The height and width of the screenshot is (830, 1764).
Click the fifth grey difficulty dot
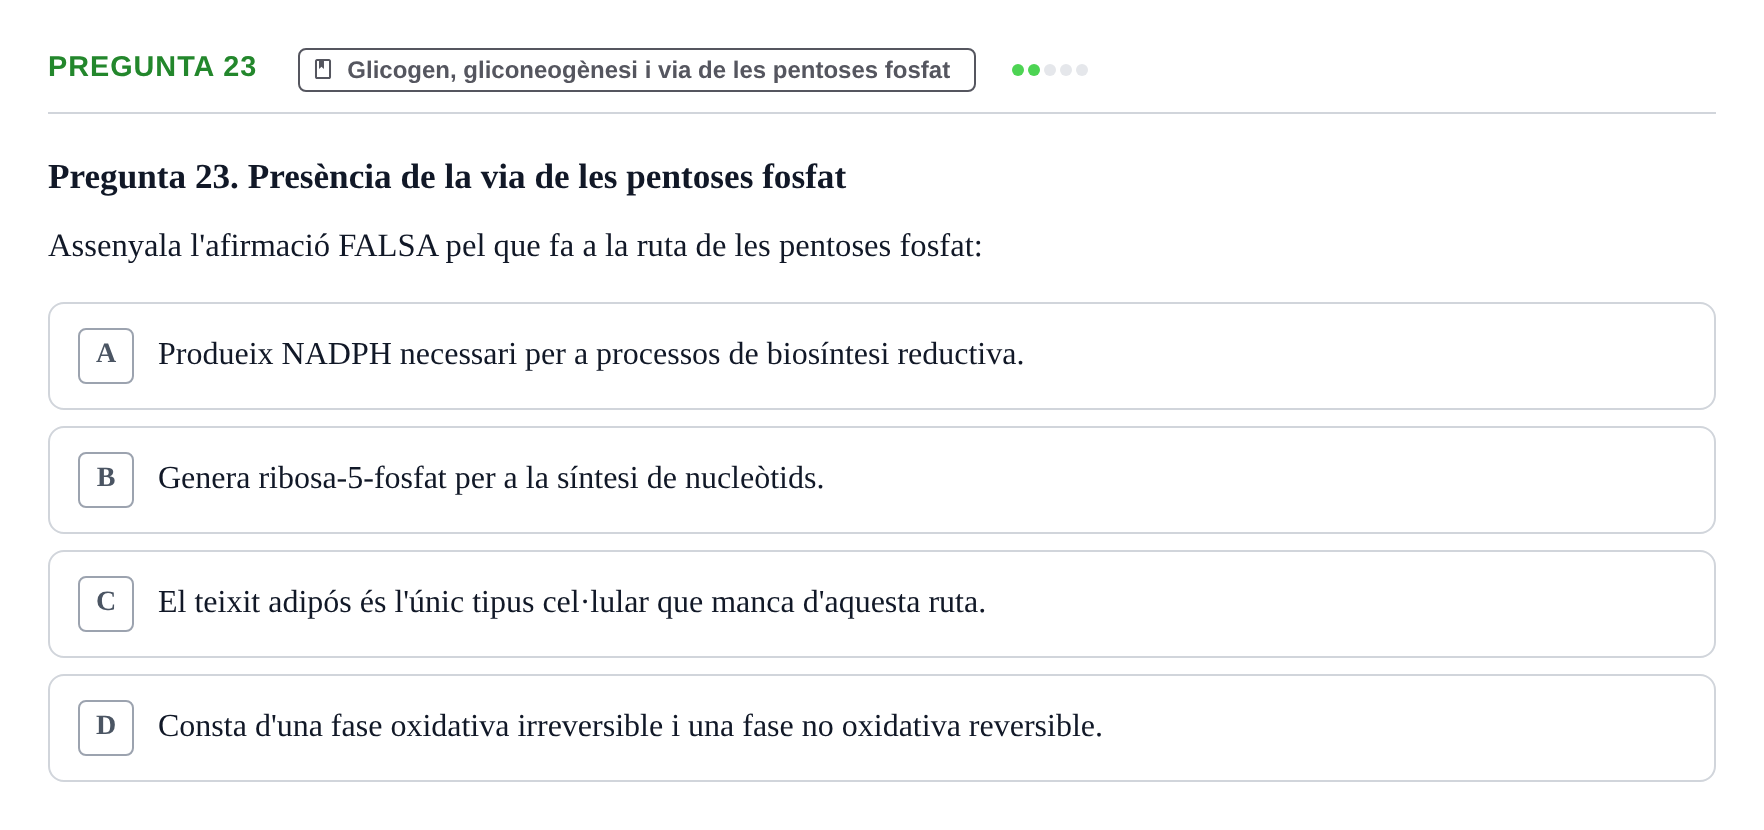point(1082,70)
